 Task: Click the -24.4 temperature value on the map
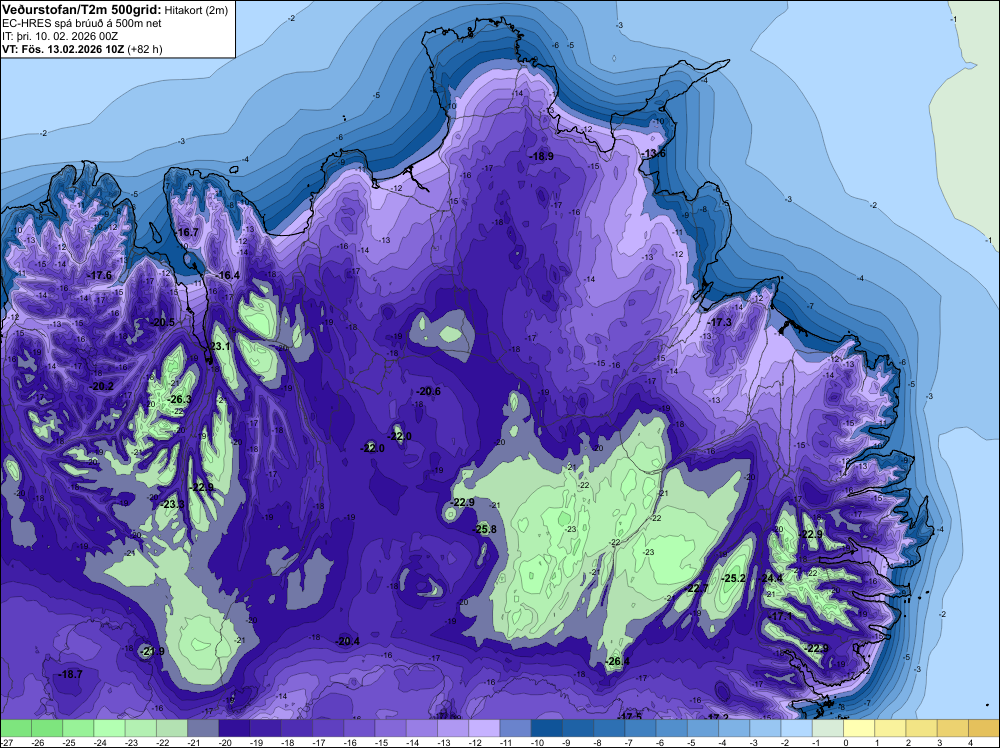click(x=771, y=578)
